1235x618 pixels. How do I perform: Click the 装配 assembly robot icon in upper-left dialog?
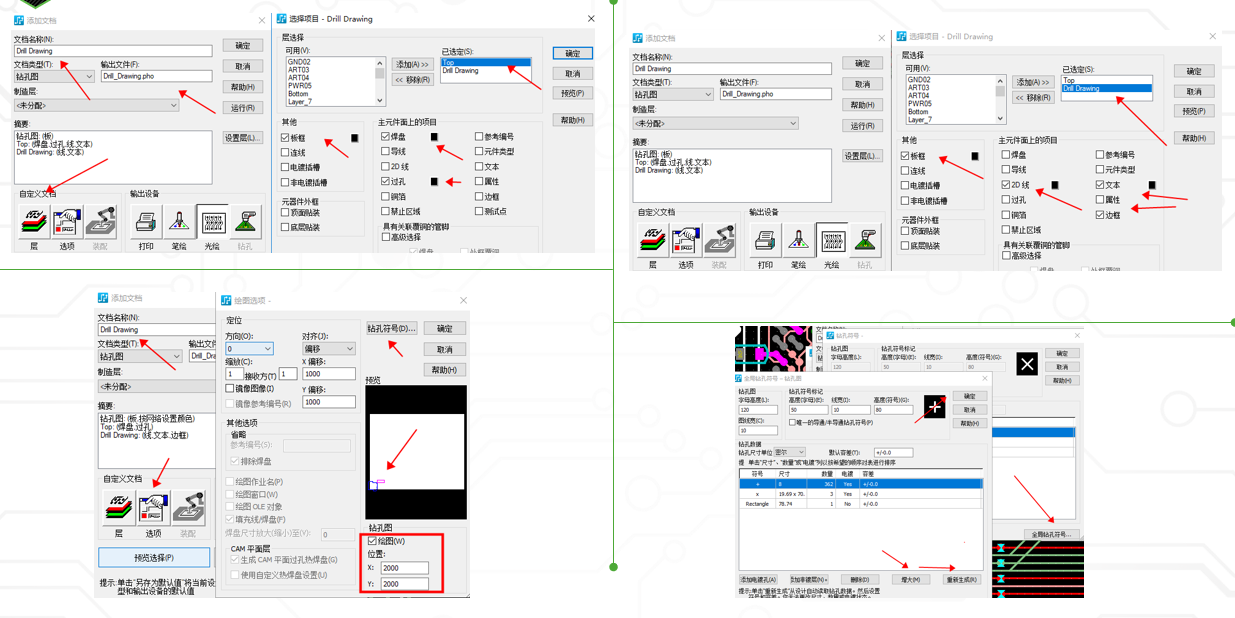[x=100, y=220]
